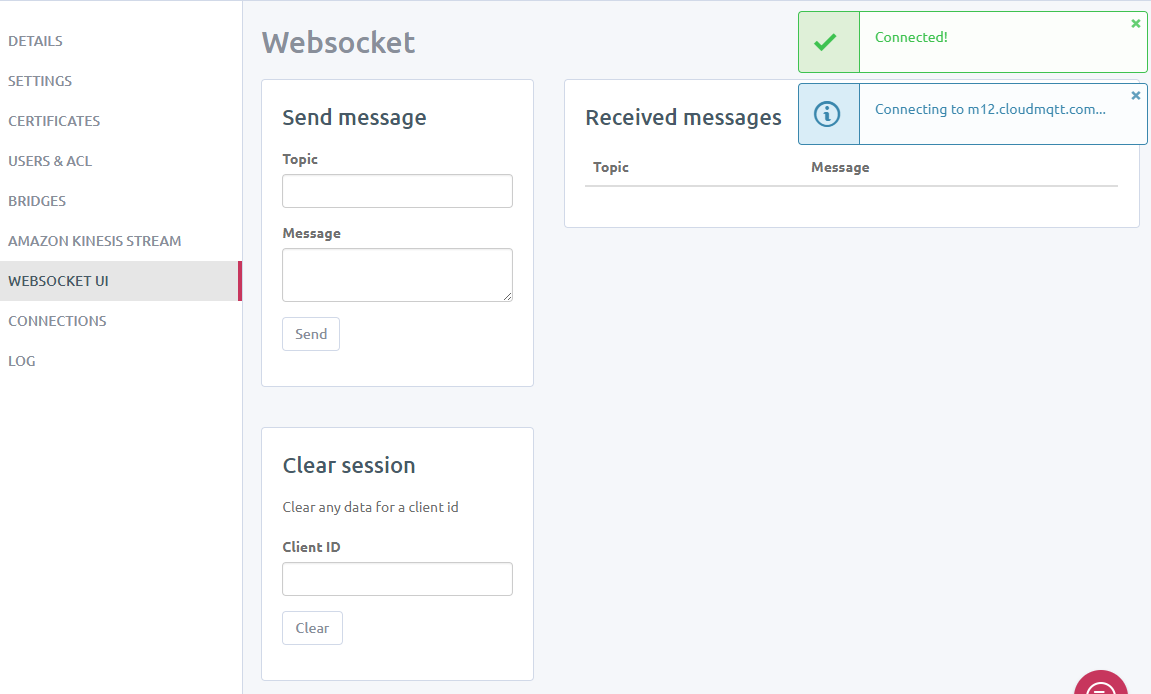1151x694 pixels.
Task: Select the highlighted WEBSOCKET UI entry
Action: [57, 281]
